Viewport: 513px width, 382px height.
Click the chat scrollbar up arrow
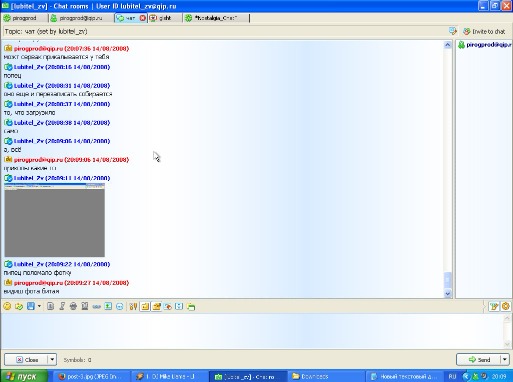(448, 45)
